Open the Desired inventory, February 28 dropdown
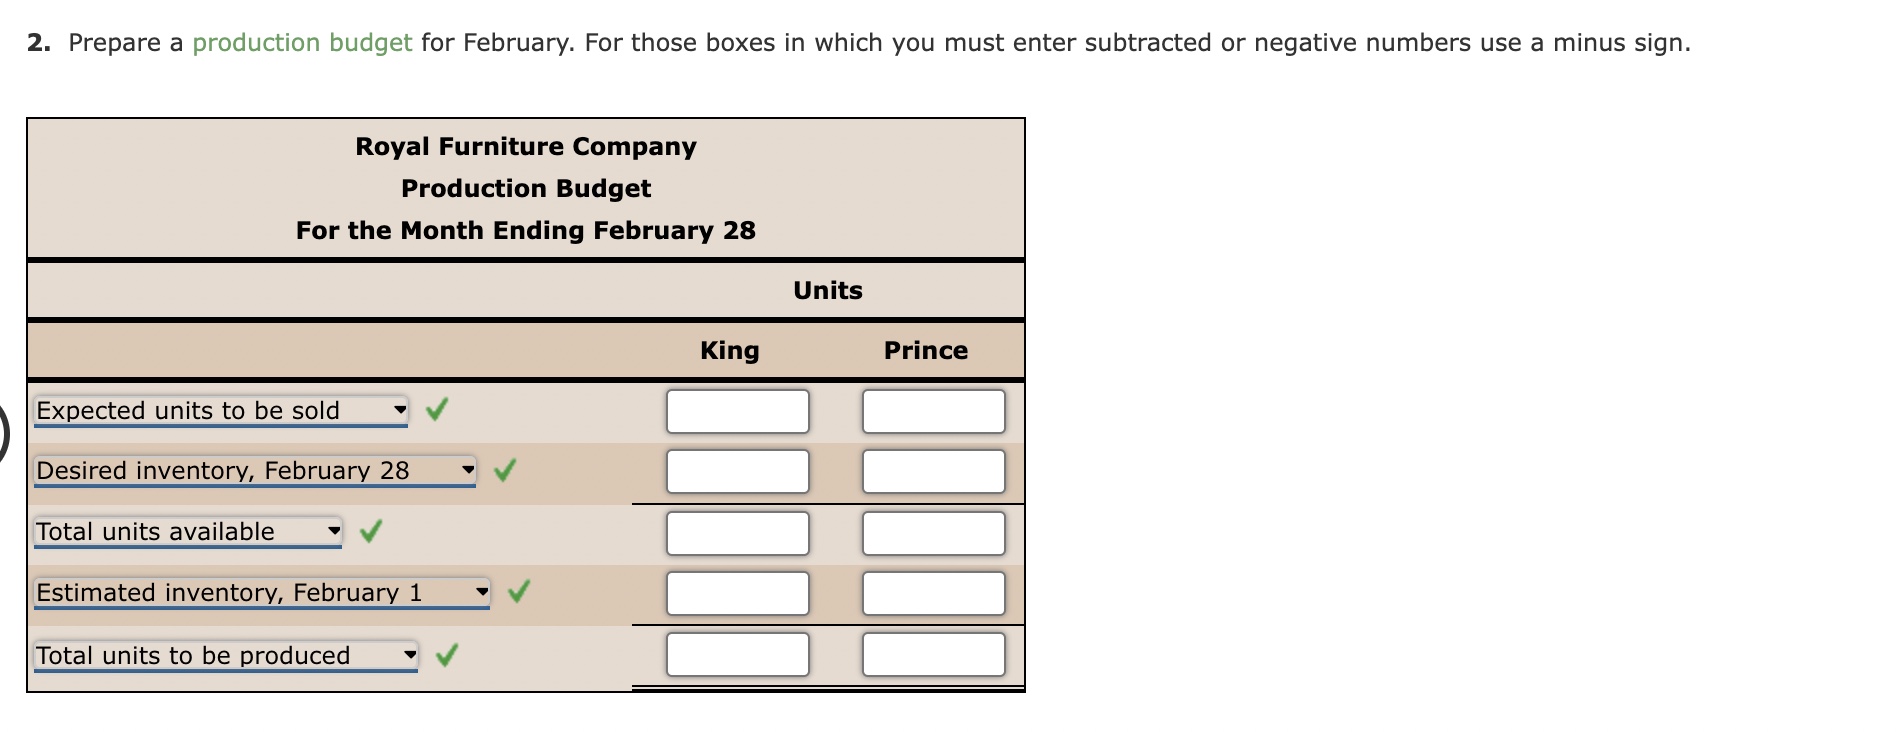 pyautogui.click(x=469, y=468)
